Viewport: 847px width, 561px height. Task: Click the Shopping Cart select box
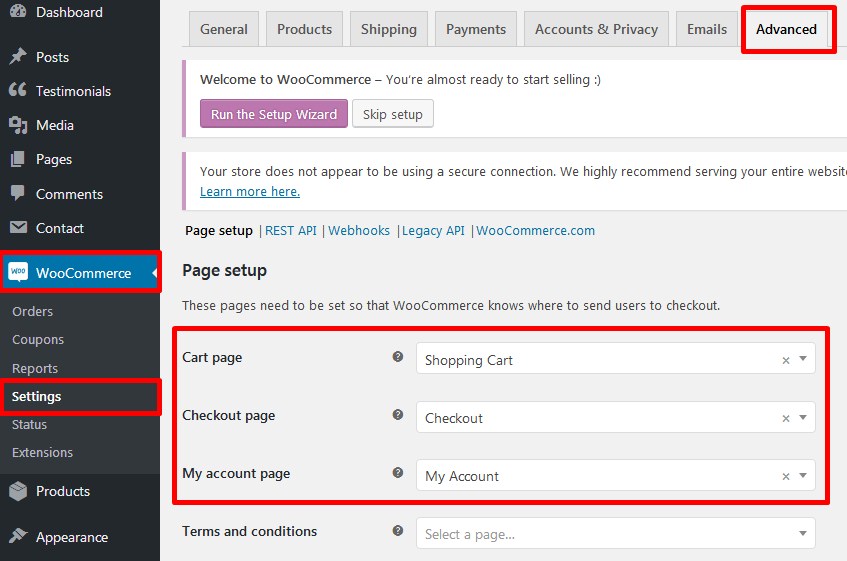click(x=615, y=359)
